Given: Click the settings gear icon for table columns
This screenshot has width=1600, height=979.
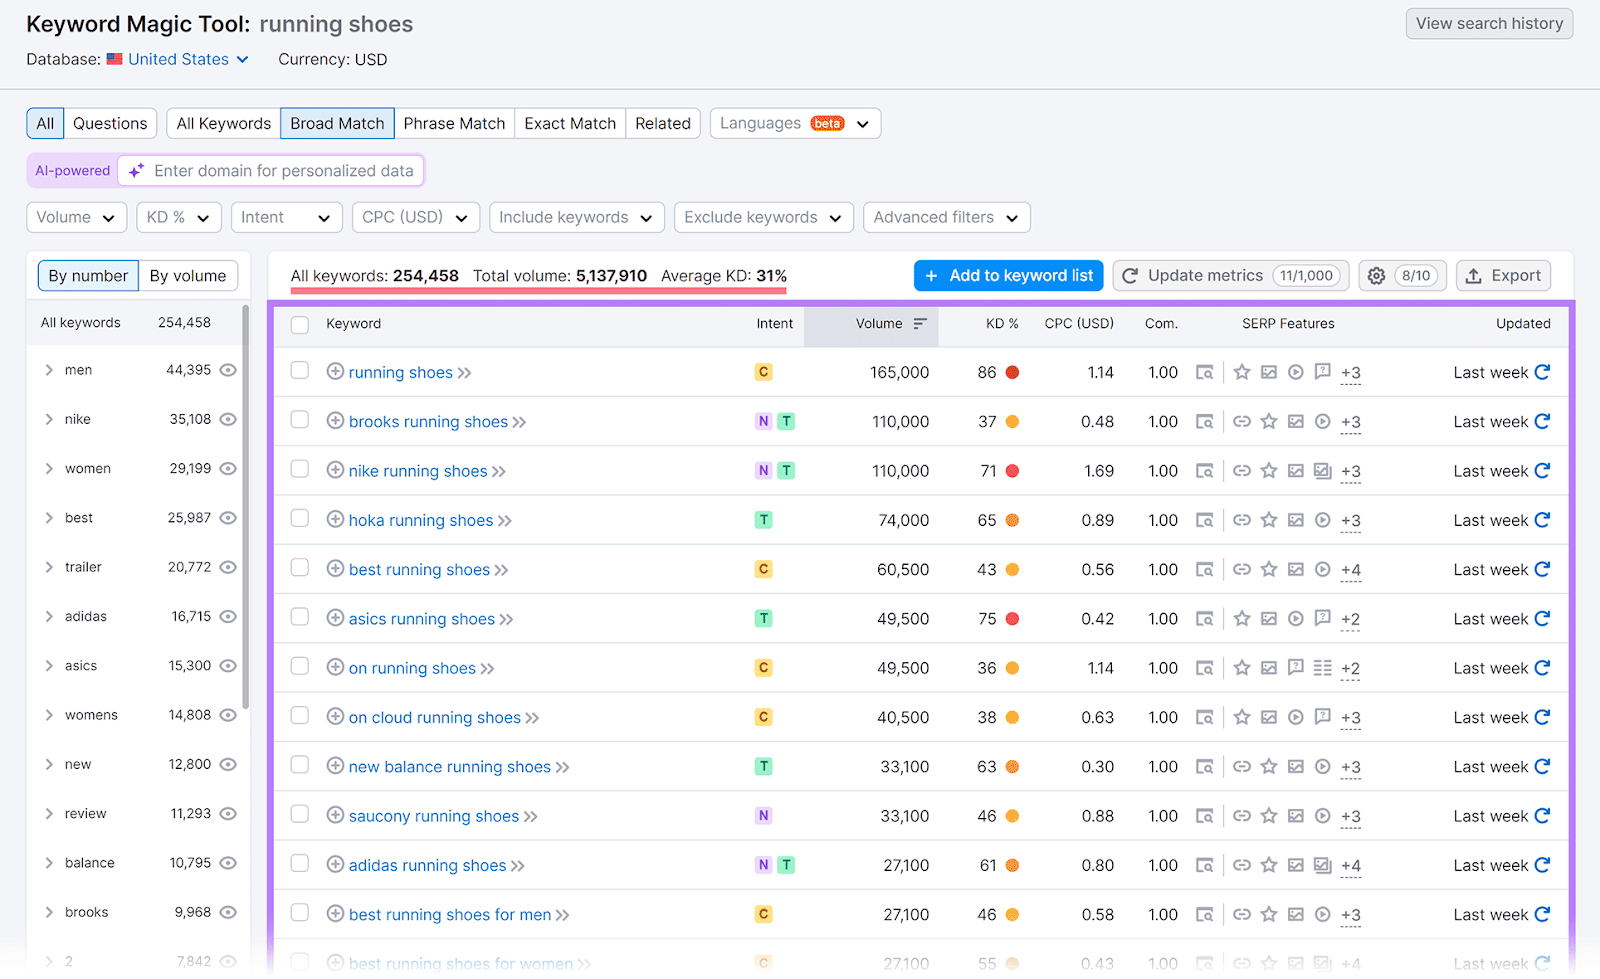Looking at the screenshot, I should (x=1377, y=276).
